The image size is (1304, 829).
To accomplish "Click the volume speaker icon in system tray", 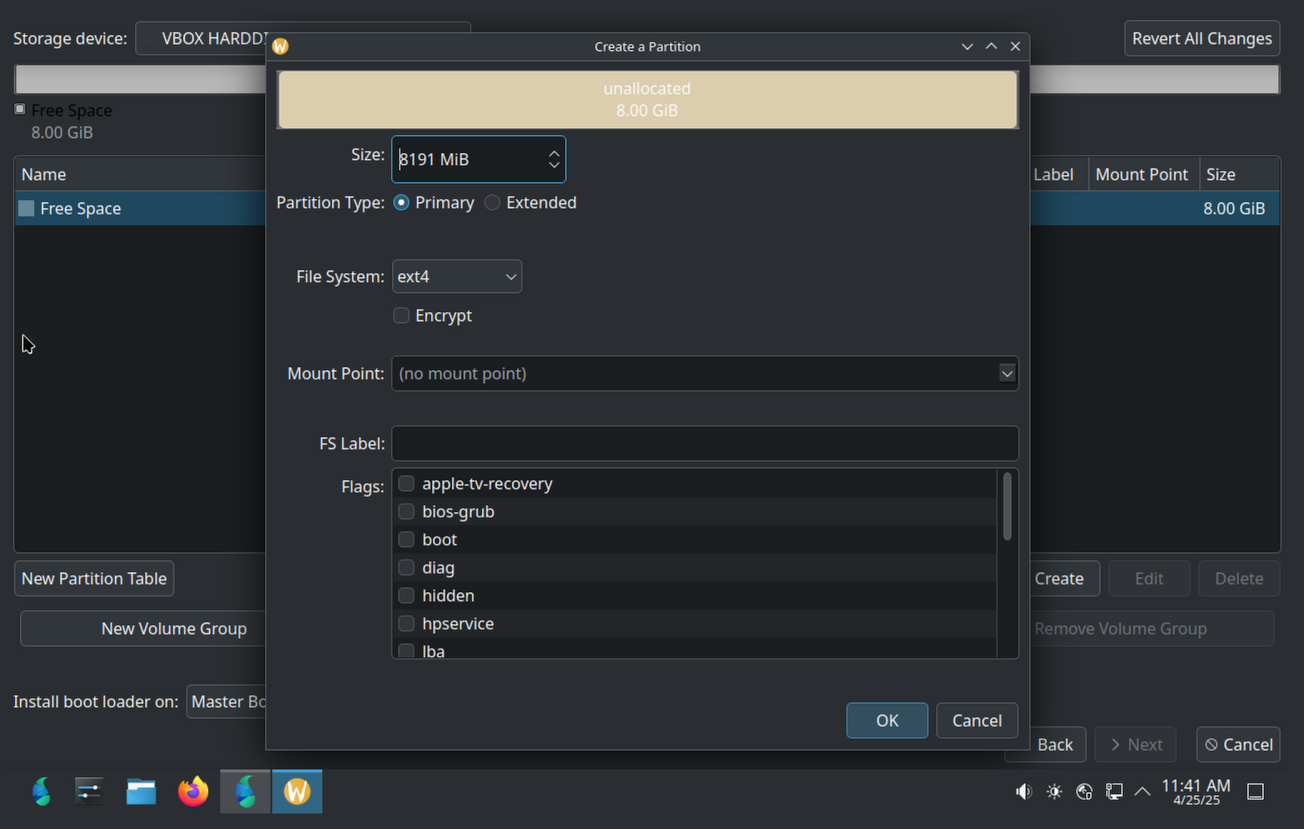I will point(1023,792).
